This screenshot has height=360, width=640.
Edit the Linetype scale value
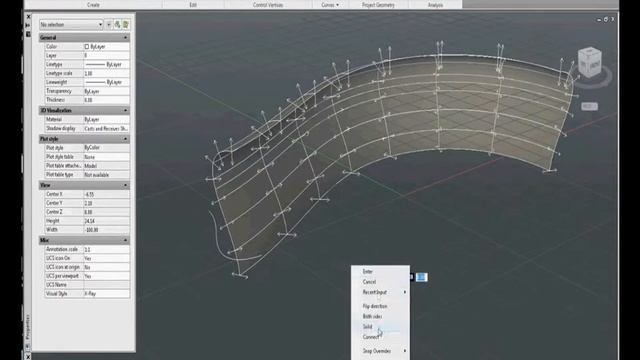[107, 73]
